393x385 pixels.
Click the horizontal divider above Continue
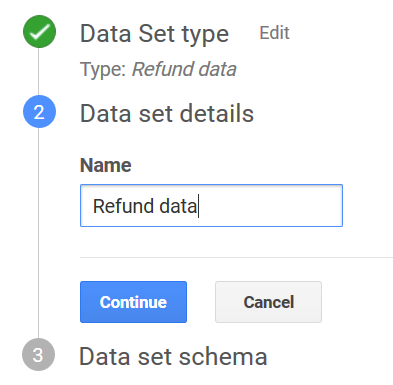click(236, 257)
